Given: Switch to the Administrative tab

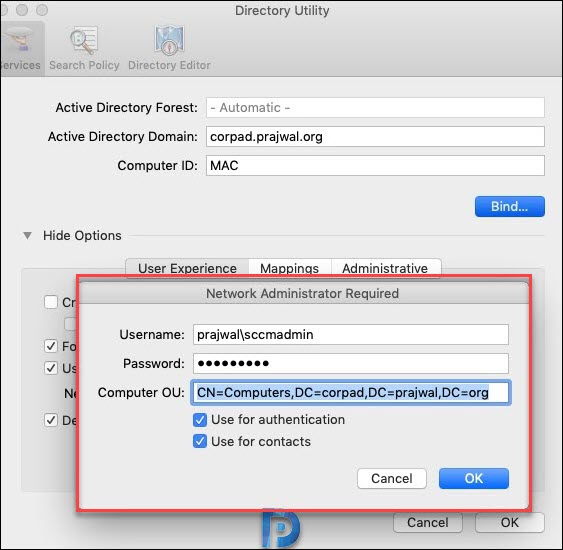Looking at the screenshot, I should [385, 268].
